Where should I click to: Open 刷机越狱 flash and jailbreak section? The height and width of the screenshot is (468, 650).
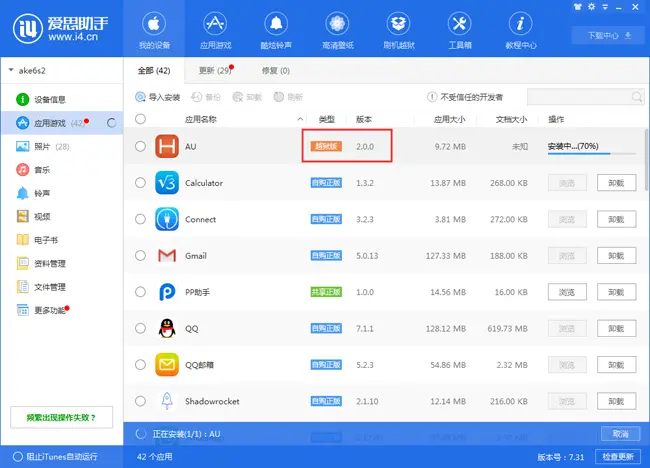(398, 30)
